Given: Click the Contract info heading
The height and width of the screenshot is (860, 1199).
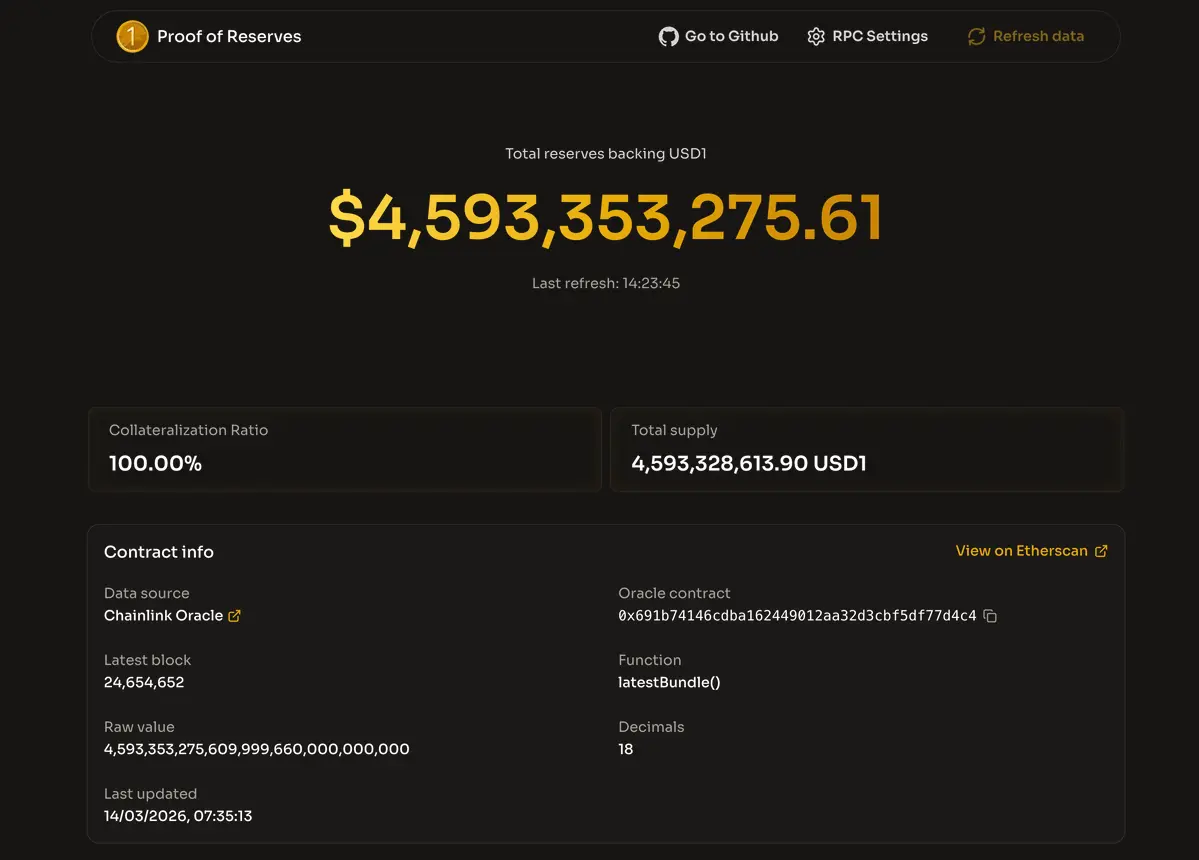Looking at the screenshot, I should tap(158, 552).
